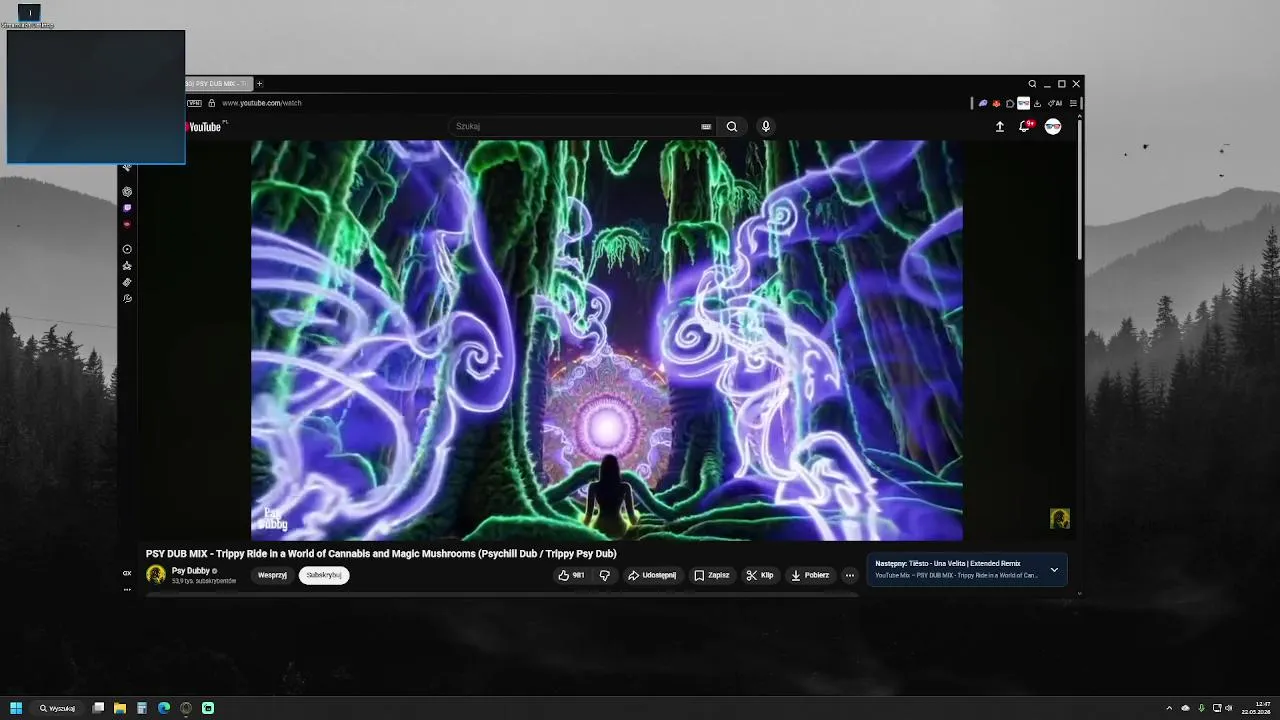Click the site padlock icon in address bar
The width and height of the screenshot is (1280, 720).
(212, 103)
